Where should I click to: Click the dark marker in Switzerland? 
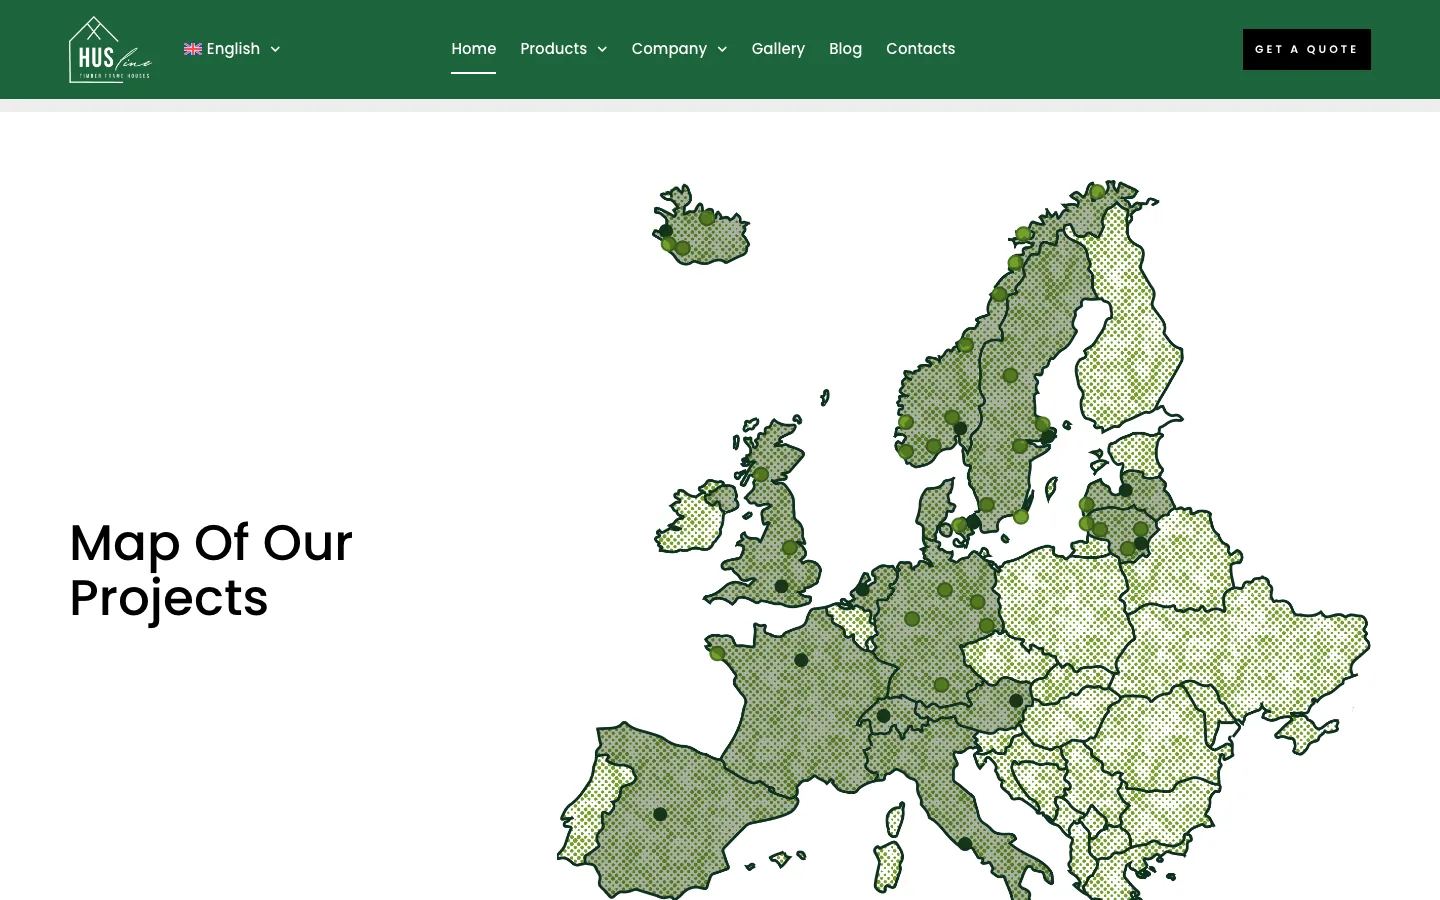point(883,716)
